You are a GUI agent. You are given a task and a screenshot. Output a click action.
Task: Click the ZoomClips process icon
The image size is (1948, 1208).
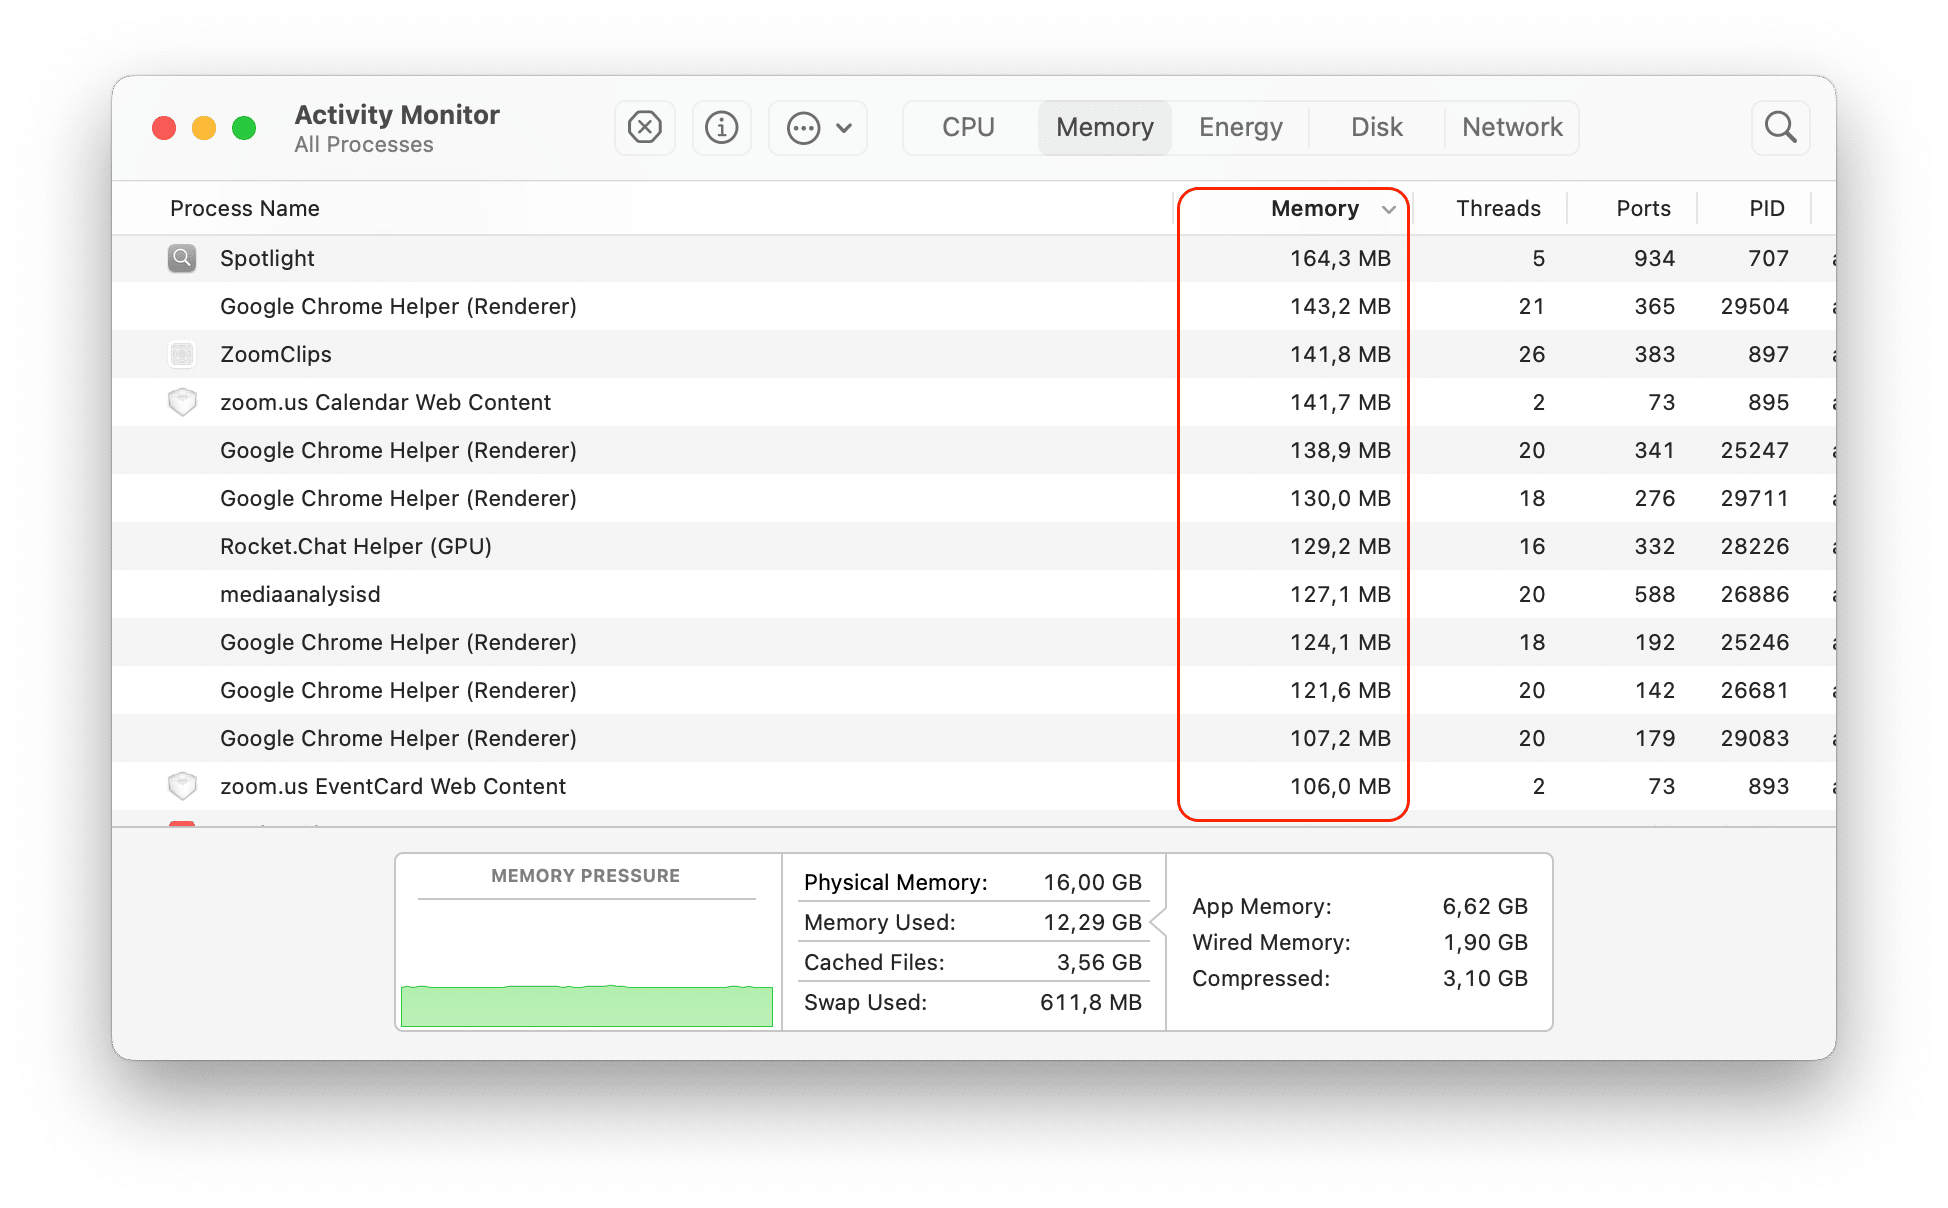point(182,354)
